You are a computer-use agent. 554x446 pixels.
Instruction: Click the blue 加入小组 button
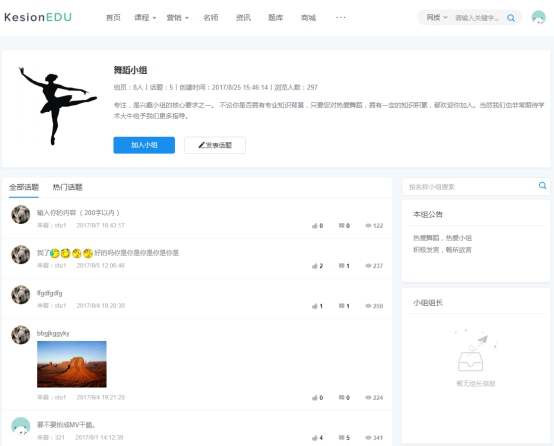point(144,145)
